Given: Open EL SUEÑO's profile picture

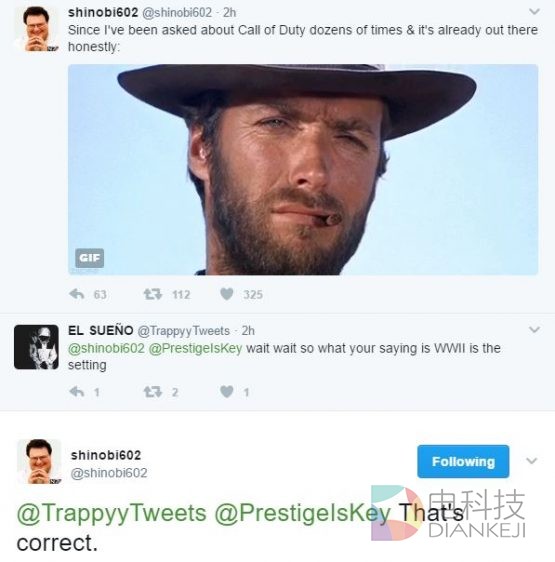Looking at the screenshot, I should pyautogui.click(x=36, y=347).
